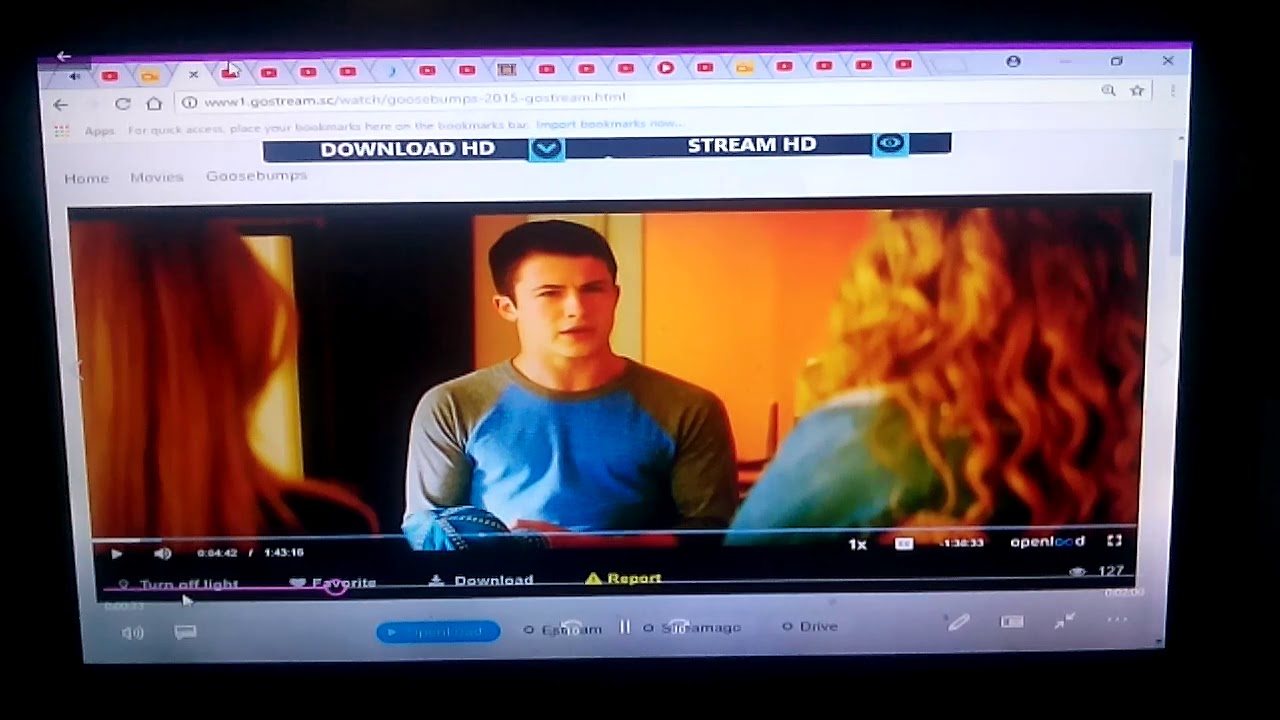The width and height of the screenshot is (1280, 720).
Task: Click the Download link below player
Action: tap(481, 580)
